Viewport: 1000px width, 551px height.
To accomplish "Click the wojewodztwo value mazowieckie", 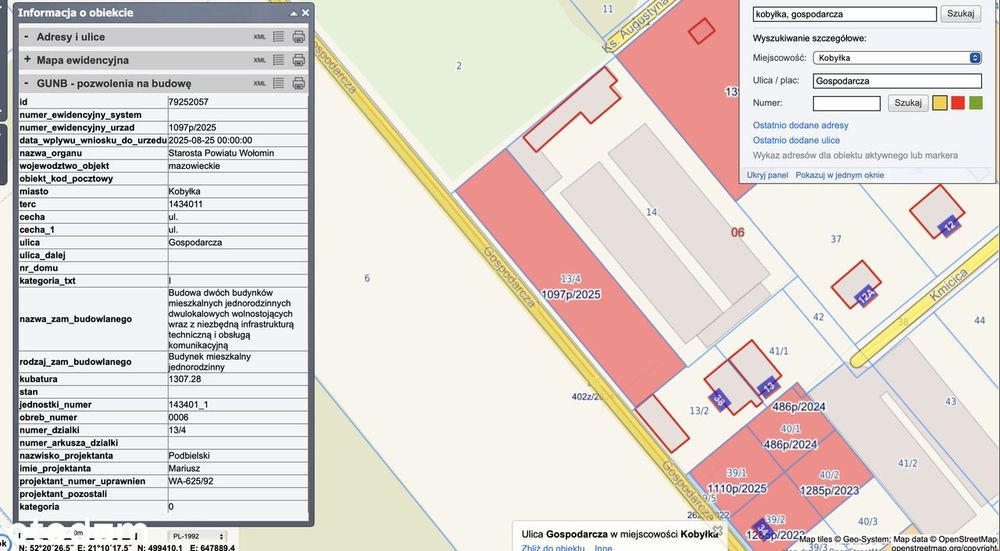I will coord(194,166).
